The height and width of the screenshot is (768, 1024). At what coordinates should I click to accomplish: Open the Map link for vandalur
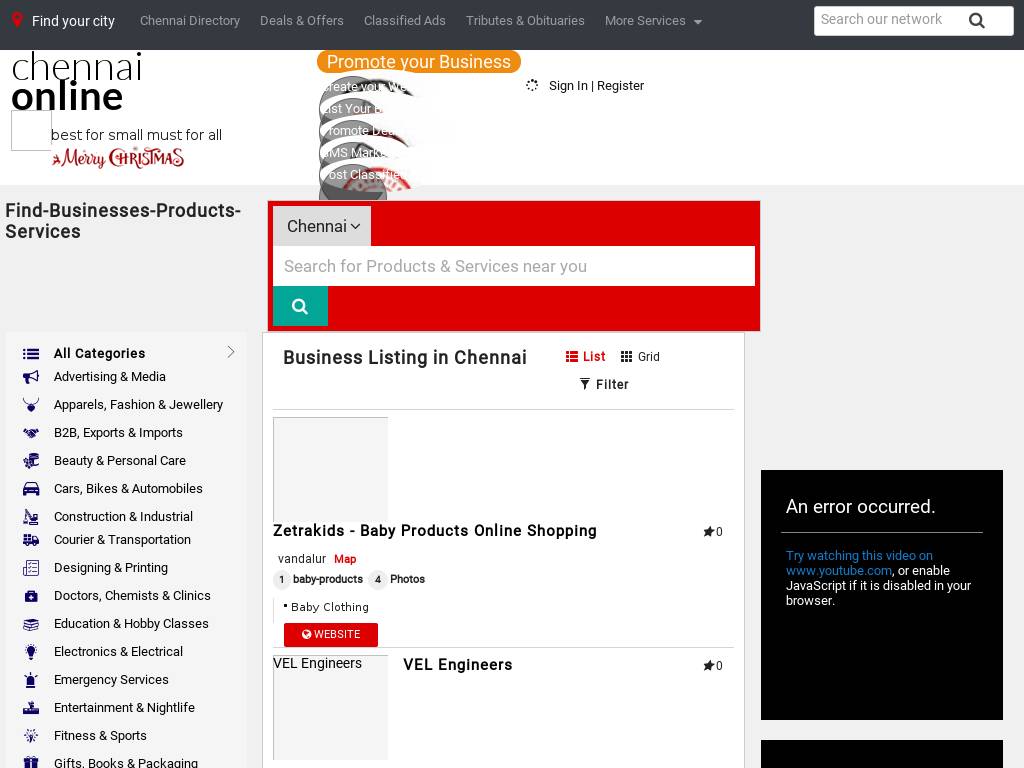point(345,559)
